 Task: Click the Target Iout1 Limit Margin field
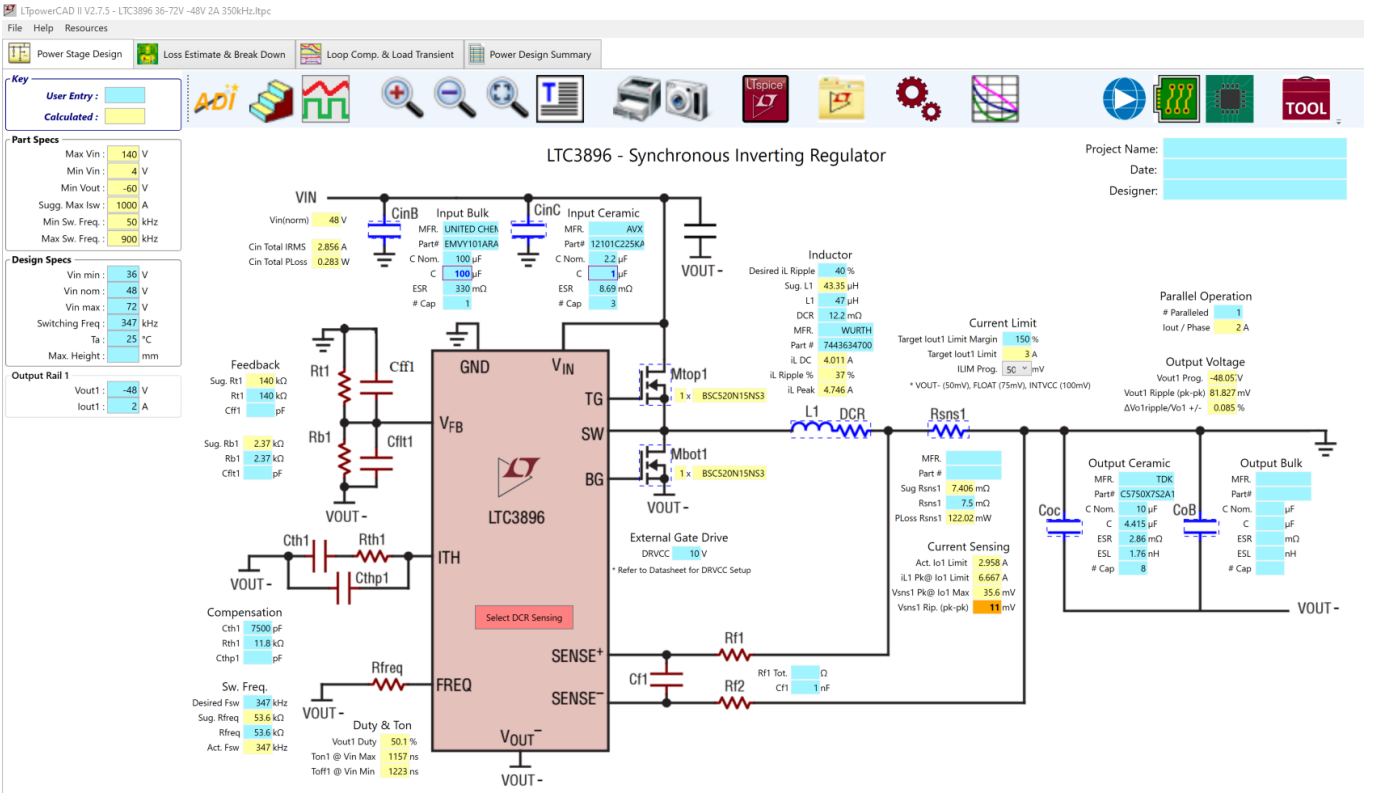[1016, 339]
